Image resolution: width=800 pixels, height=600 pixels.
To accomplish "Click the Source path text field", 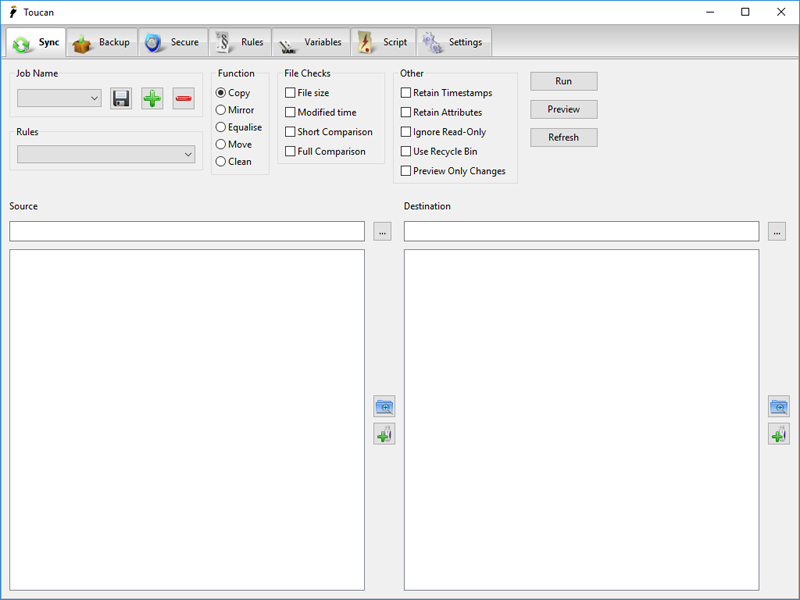I will 187,232.
